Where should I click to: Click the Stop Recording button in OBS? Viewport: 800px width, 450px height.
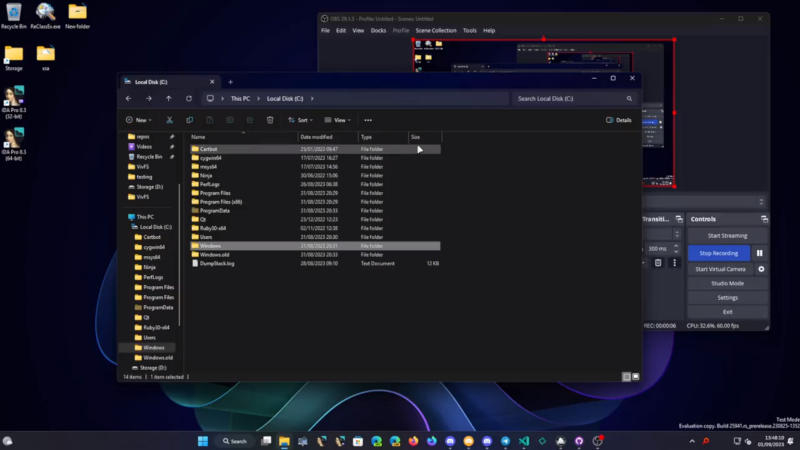(719, 253)
